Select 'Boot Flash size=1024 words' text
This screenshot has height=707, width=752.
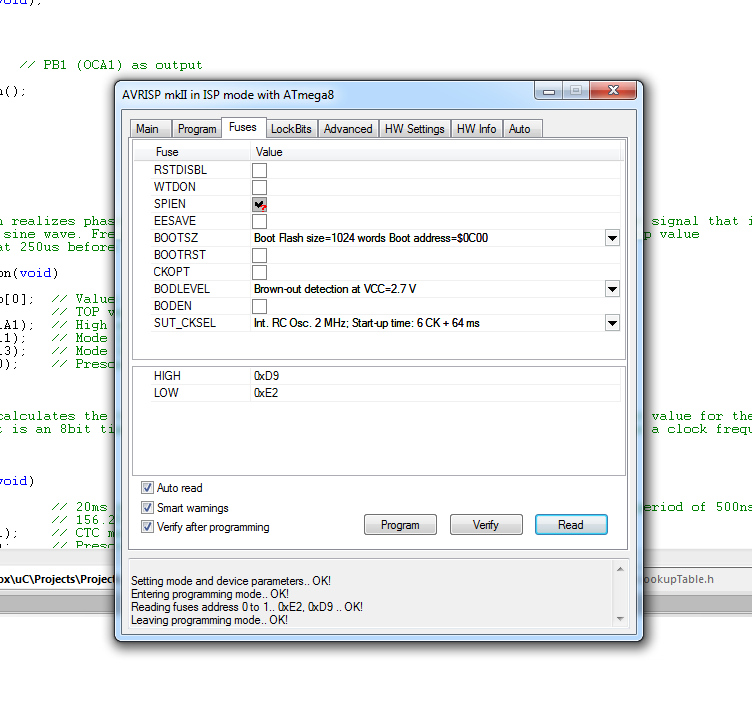(x=320, y=238)
